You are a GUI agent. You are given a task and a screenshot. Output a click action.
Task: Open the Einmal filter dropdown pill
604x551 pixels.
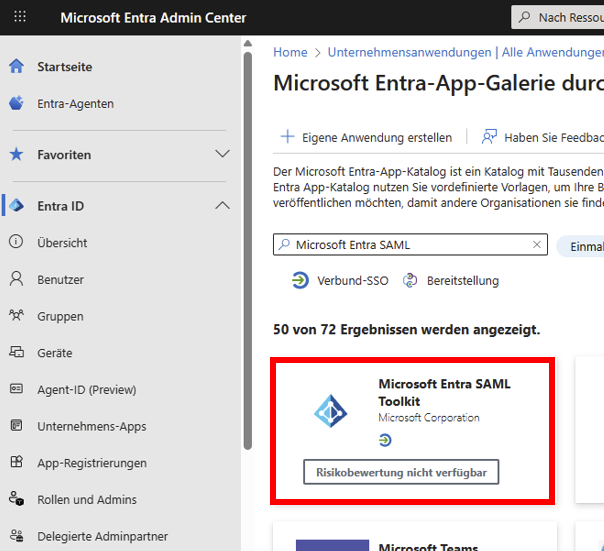tap(585, 247)
